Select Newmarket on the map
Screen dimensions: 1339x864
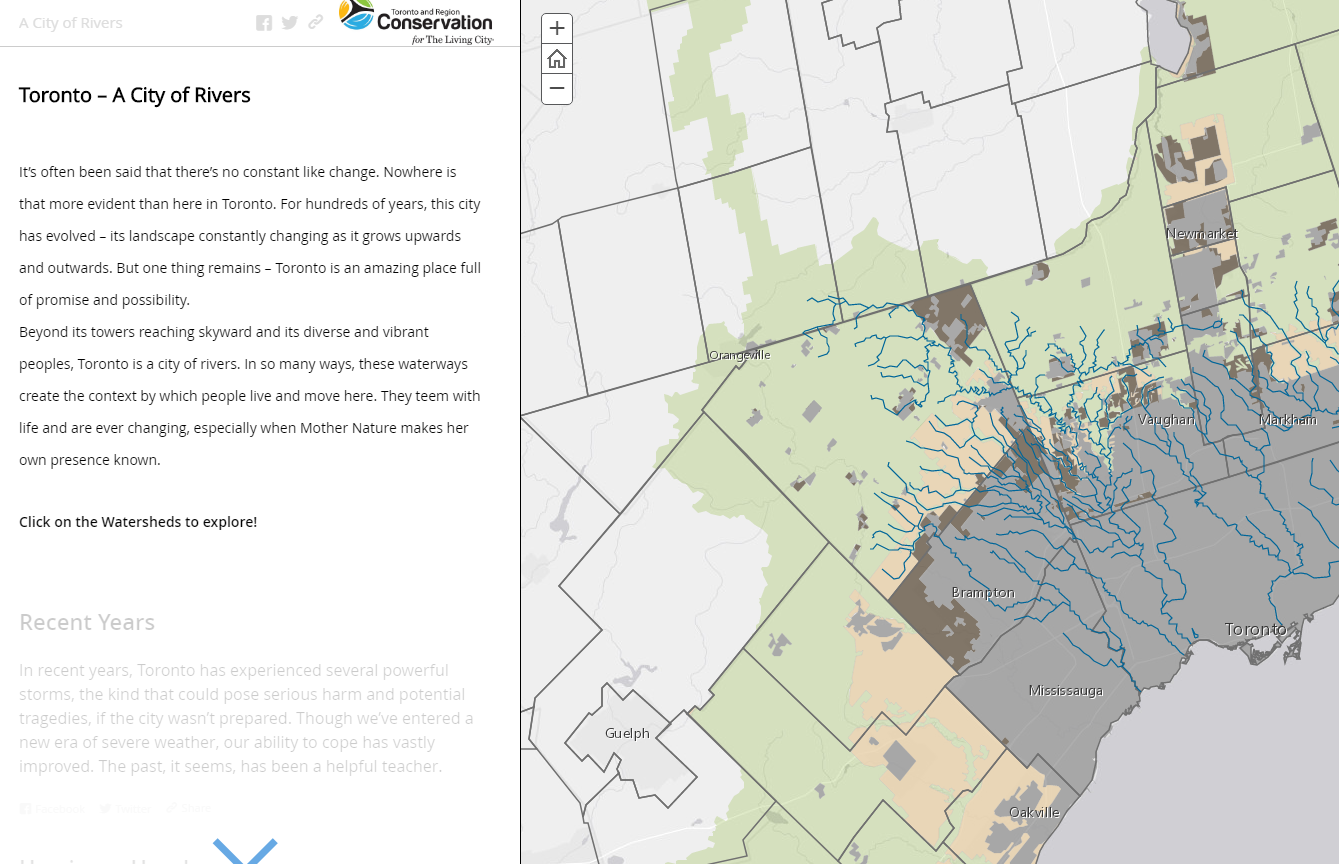click(x=1202, y=234)
